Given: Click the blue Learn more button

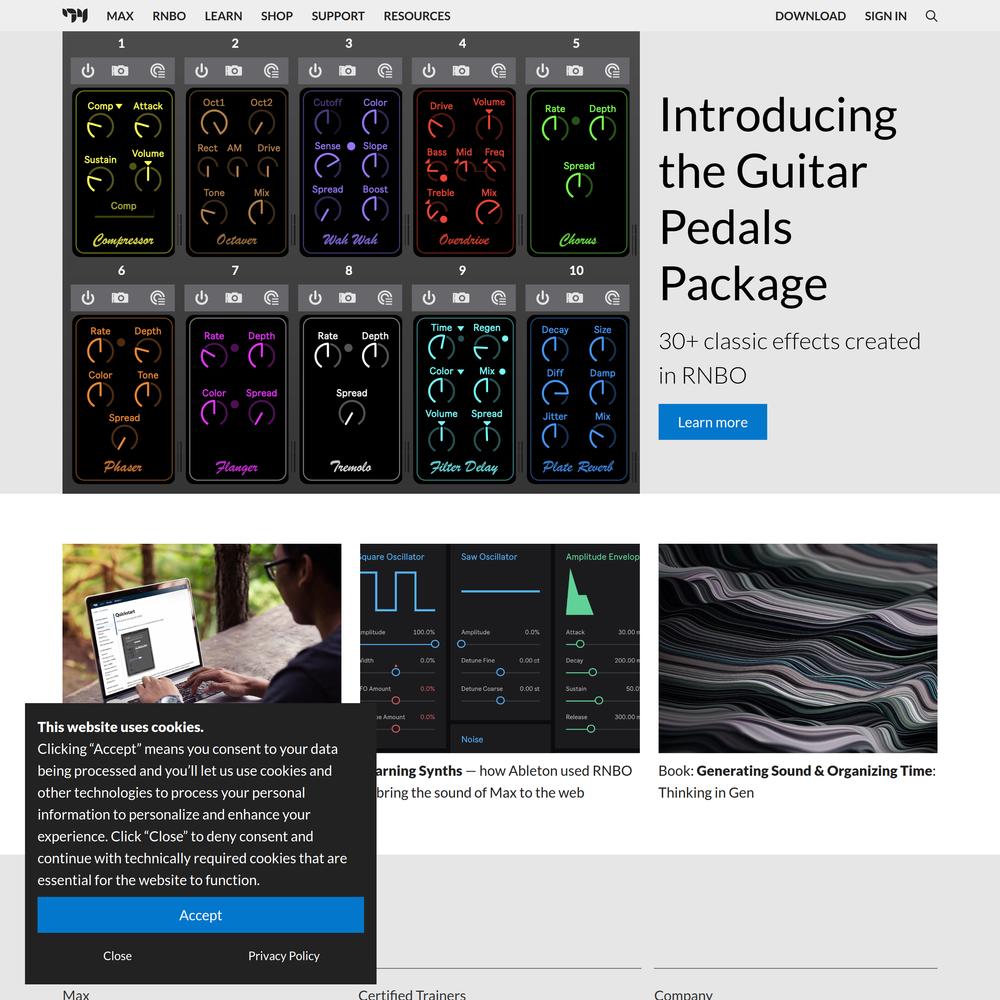Looking at the screenshot, I should [712, 422].
